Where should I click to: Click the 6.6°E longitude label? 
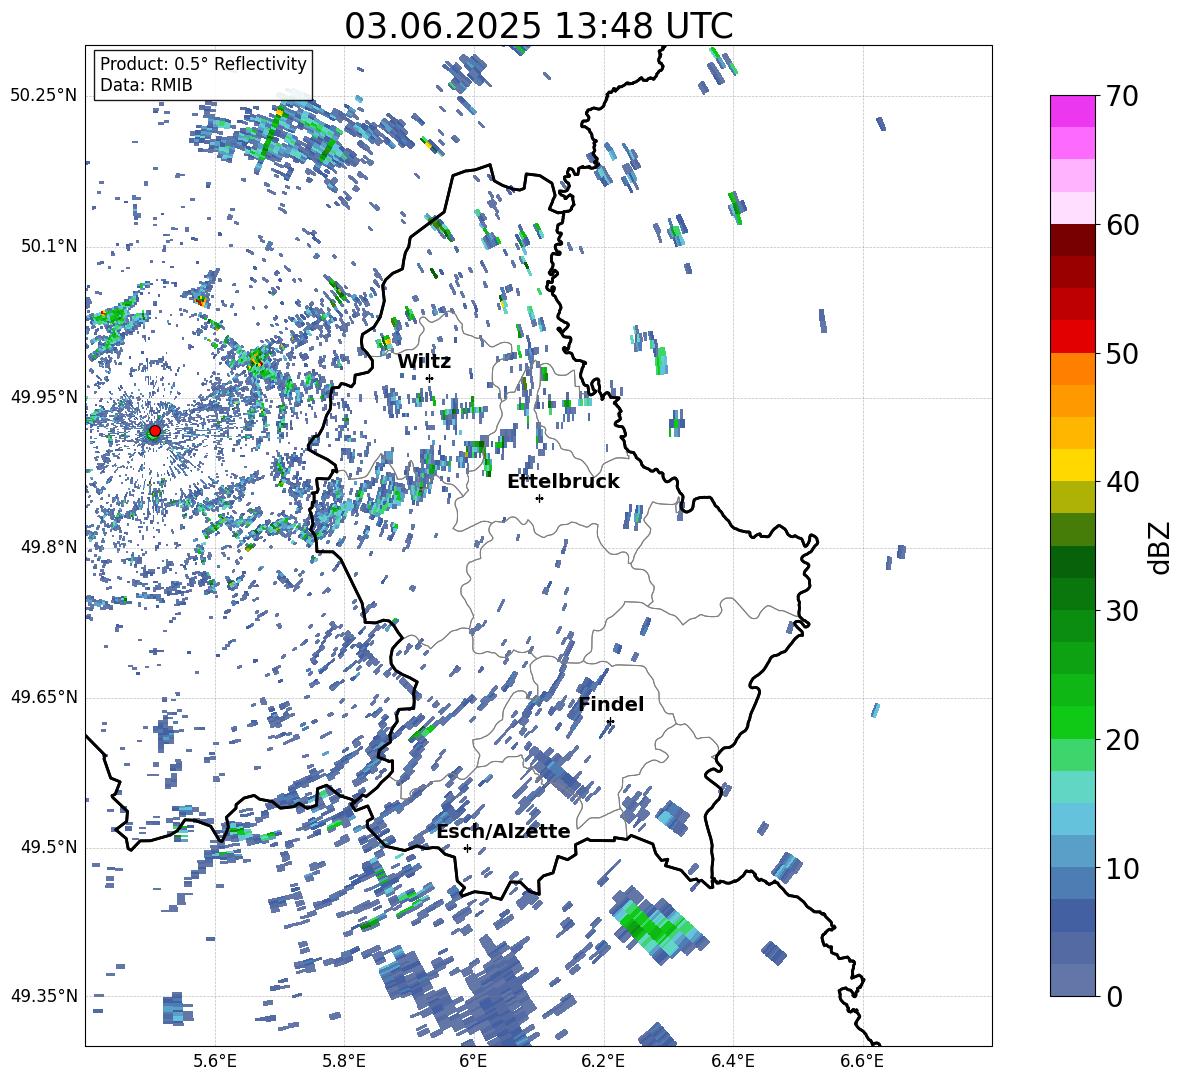862,1061
